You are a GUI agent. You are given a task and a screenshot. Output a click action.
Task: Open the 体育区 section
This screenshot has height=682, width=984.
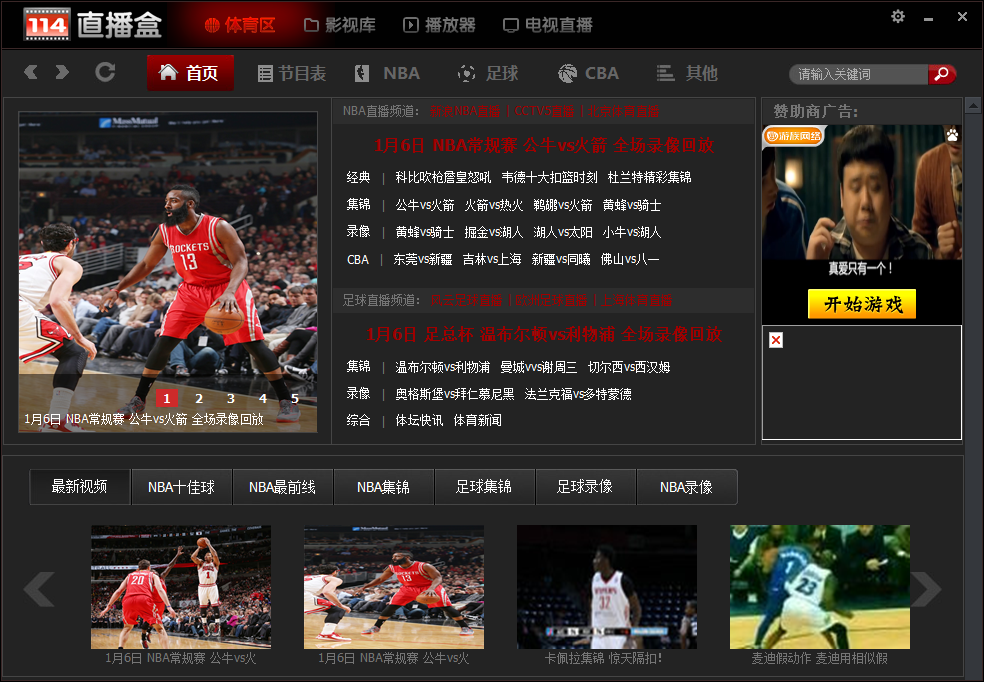[x=240, y=25]
